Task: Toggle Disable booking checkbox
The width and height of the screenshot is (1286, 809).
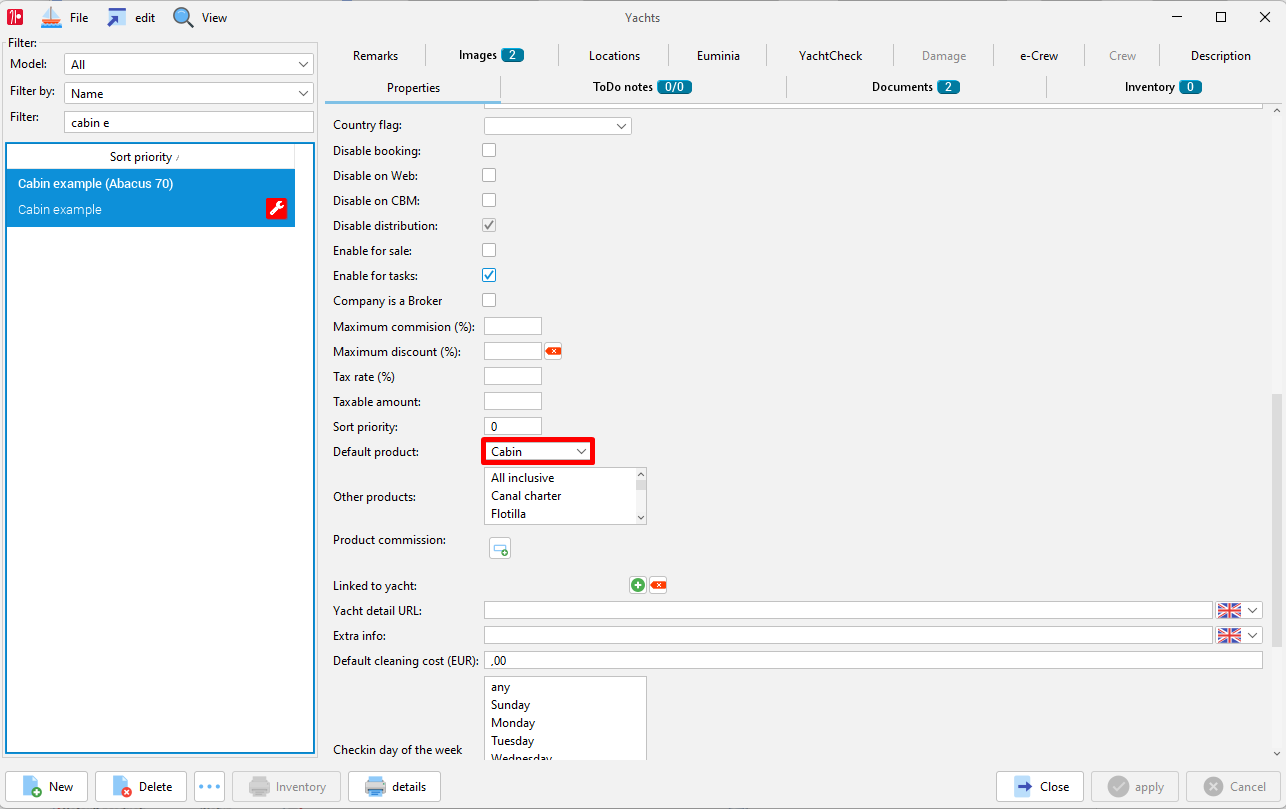Action: (x=489, y=150)
